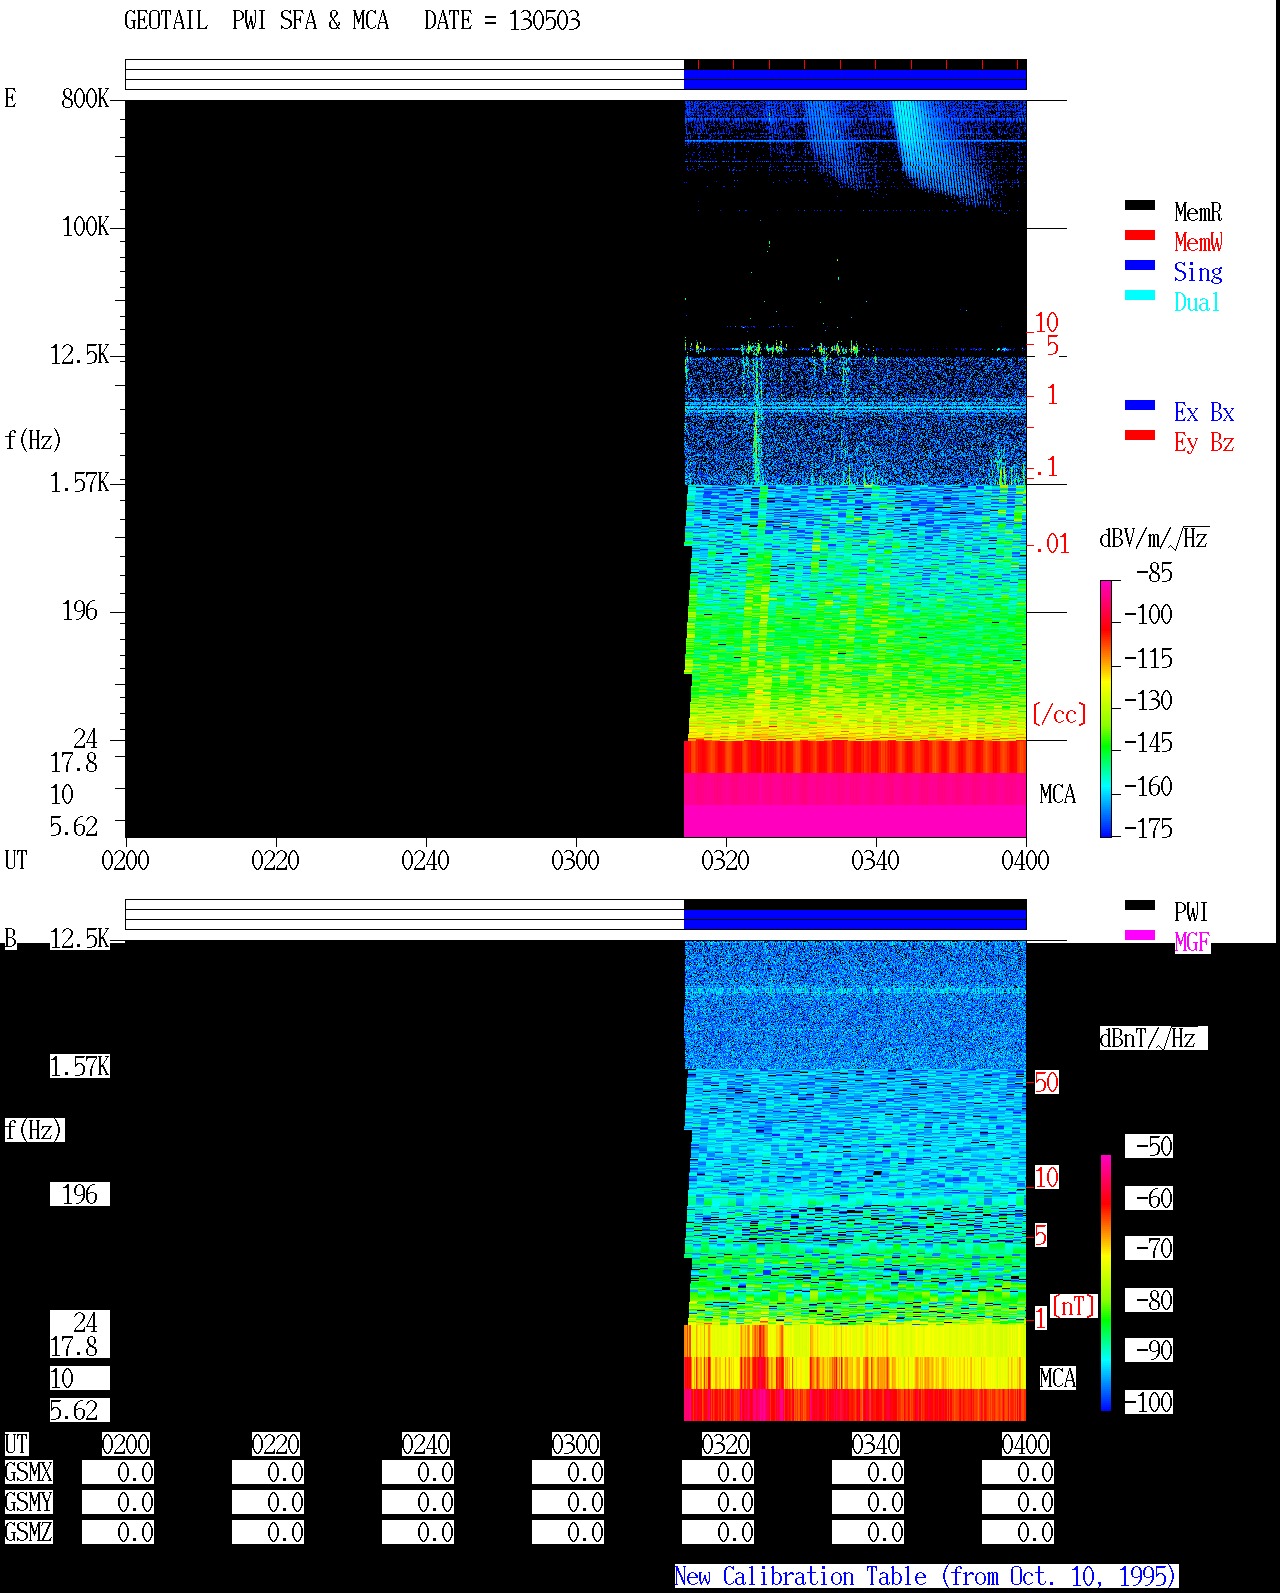Image resolution: width=1280 pixels, height=1593 pixels.
Task: Click the black PWI legend swatch
Action: (x=1140, y=906)
